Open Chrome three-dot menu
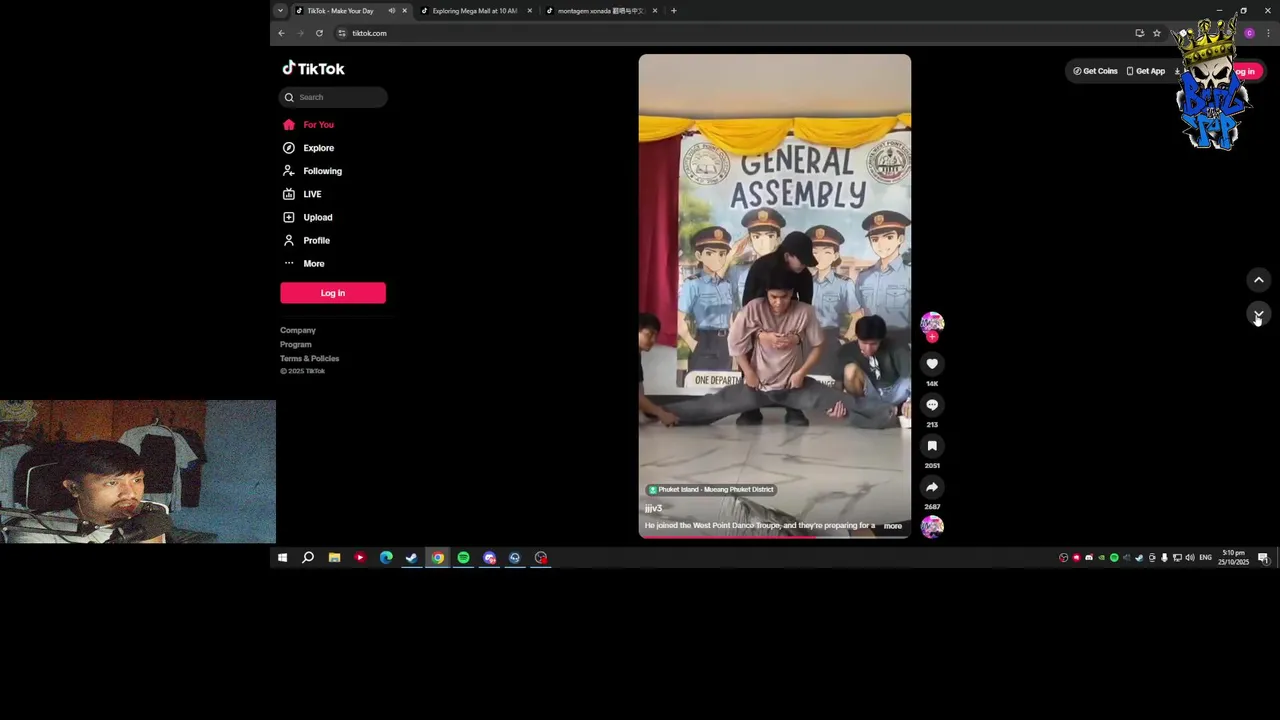 [1268, 33]
